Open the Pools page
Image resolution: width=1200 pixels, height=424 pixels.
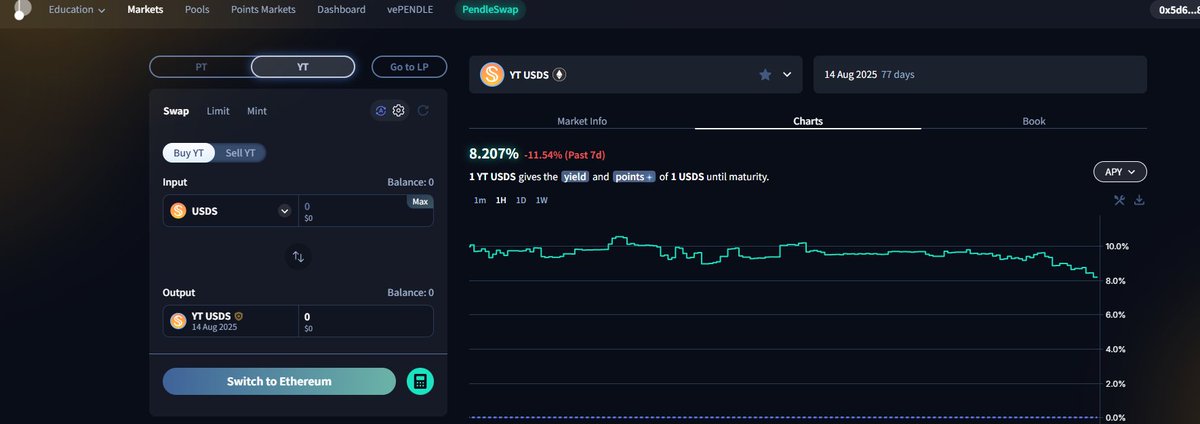198,10
